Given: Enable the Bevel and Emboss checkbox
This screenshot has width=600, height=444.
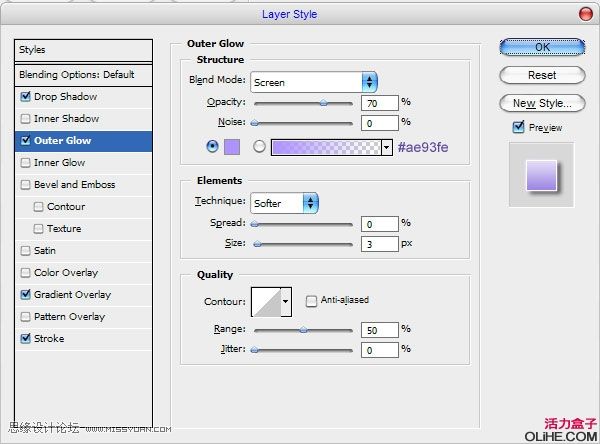Looking at the screenshot, I should 25,185.
